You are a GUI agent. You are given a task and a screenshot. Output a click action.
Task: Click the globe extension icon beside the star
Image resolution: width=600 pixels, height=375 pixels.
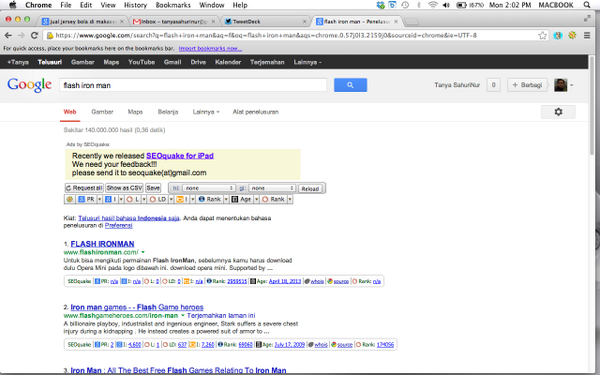(558, 36)
